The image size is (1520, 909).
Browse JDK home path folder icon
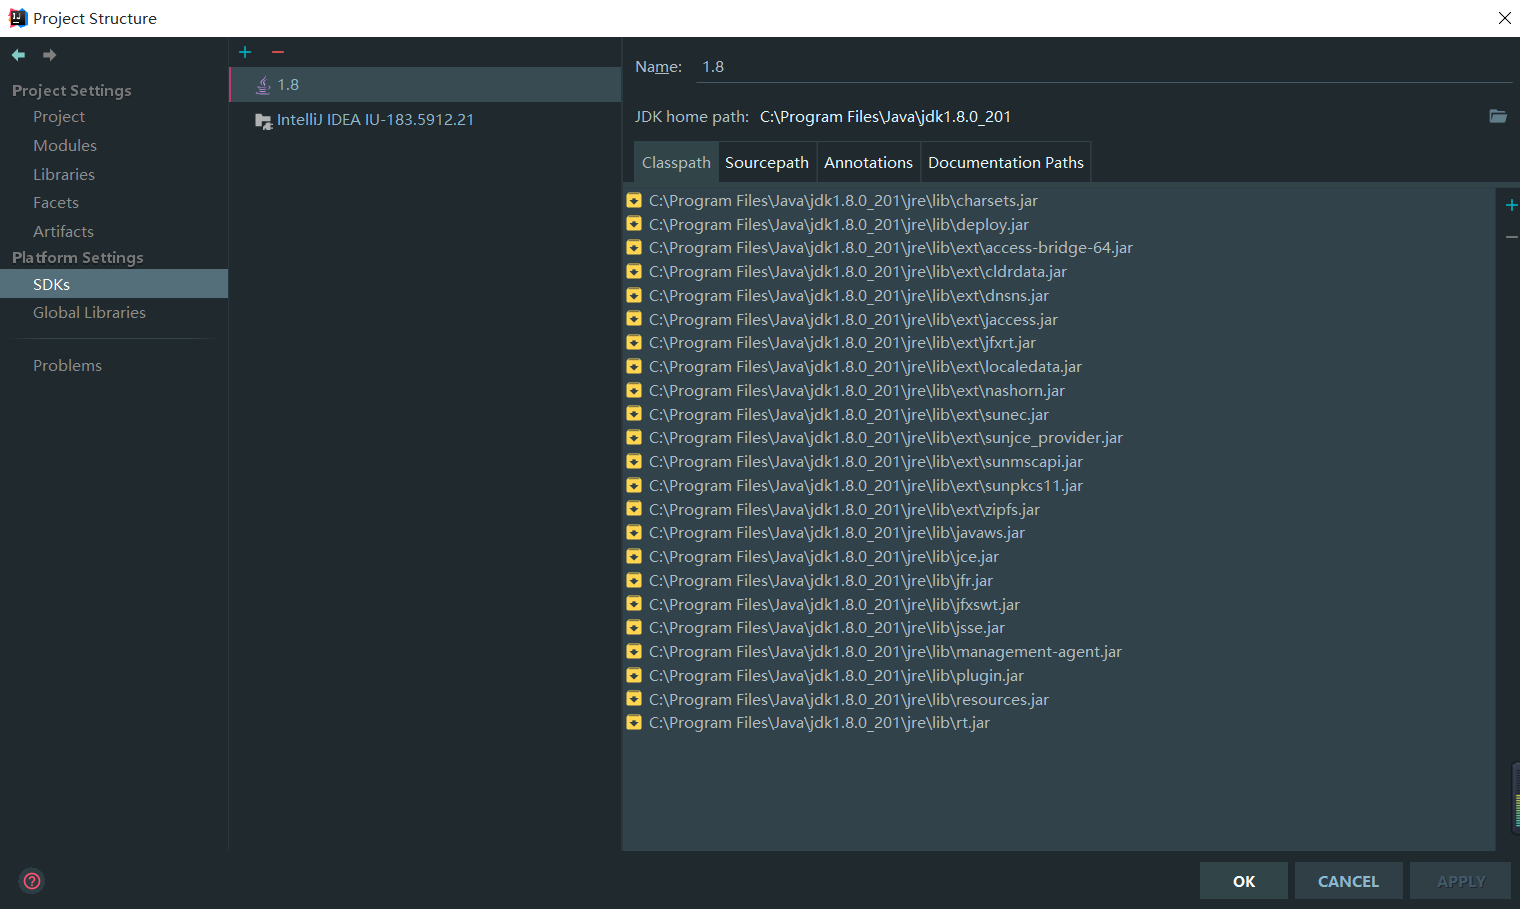click(x=1498, y=116)
